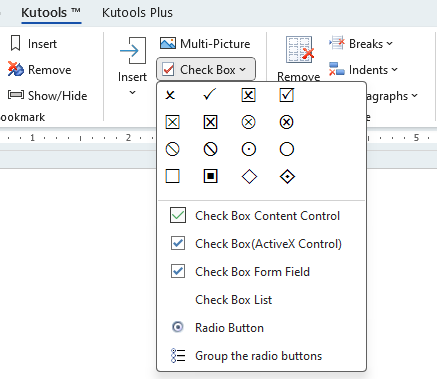Select Check Box List menu entry
This screenshot has width=437, height=379.
(261, 300)
